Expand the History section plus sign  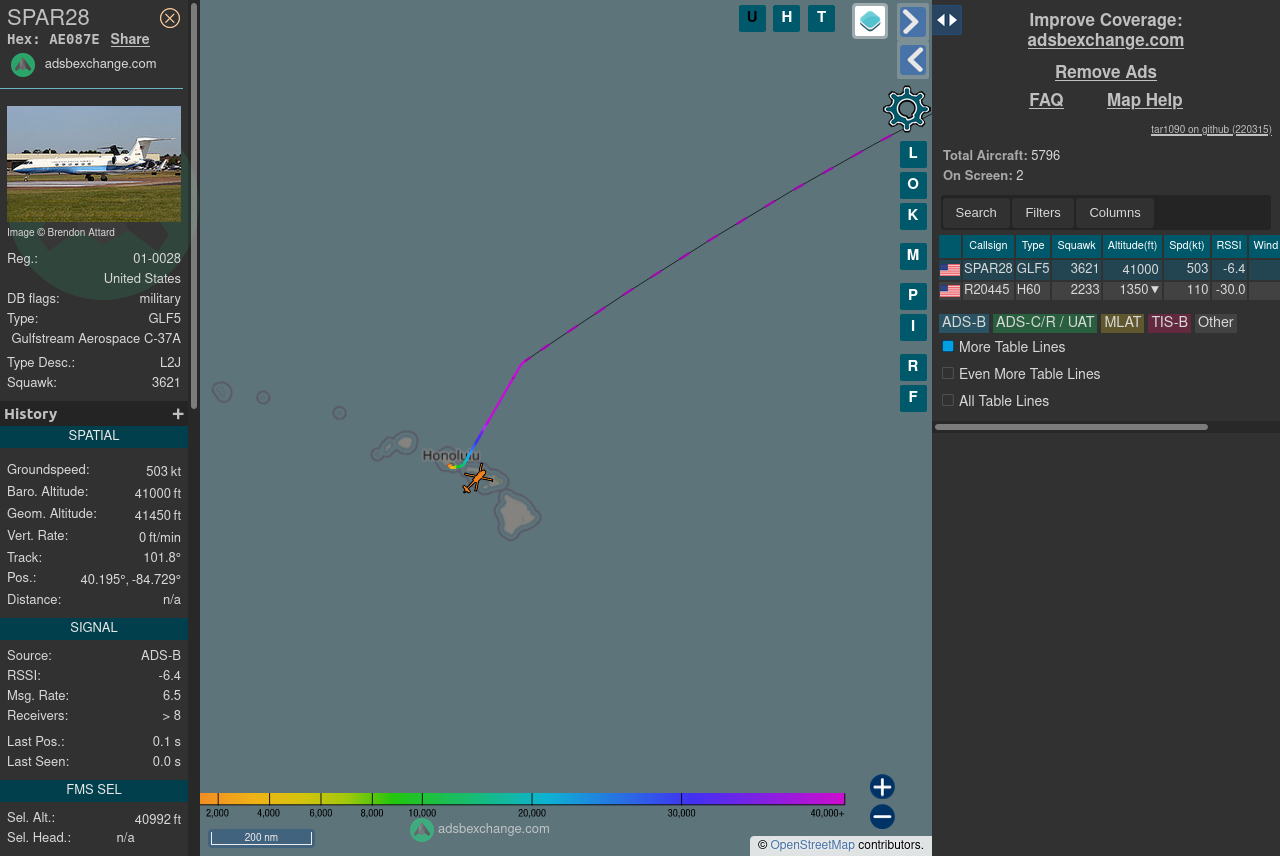(x=178, y=414)
